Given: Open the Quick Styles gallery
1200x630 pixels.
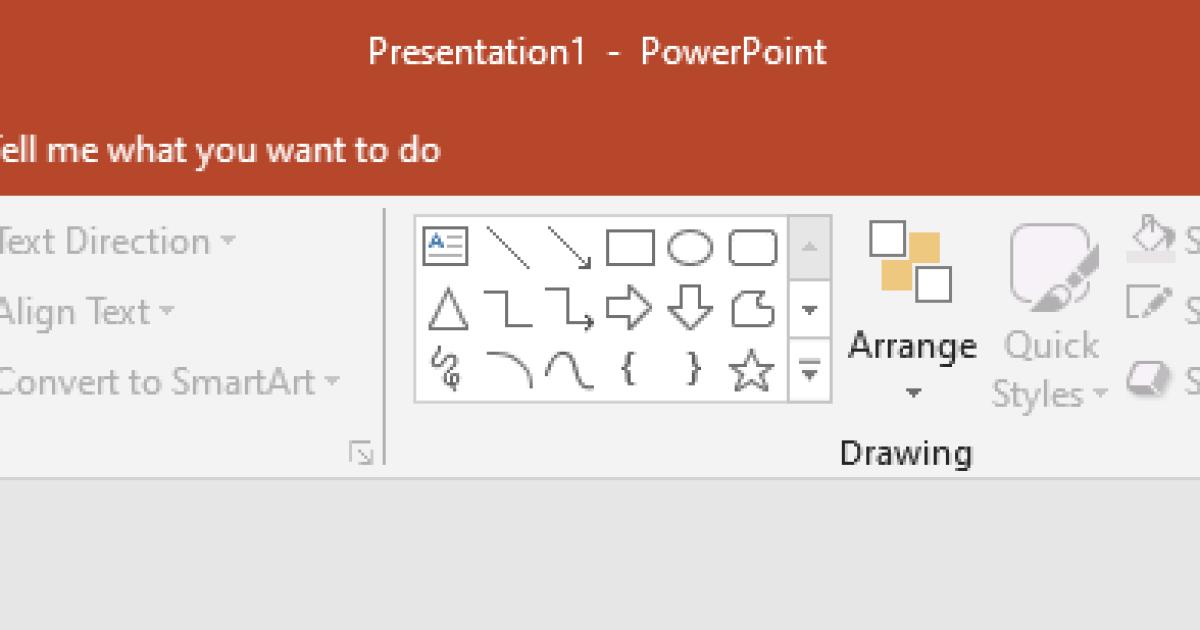Looking at the screenshot, I should coord(1049,320).
